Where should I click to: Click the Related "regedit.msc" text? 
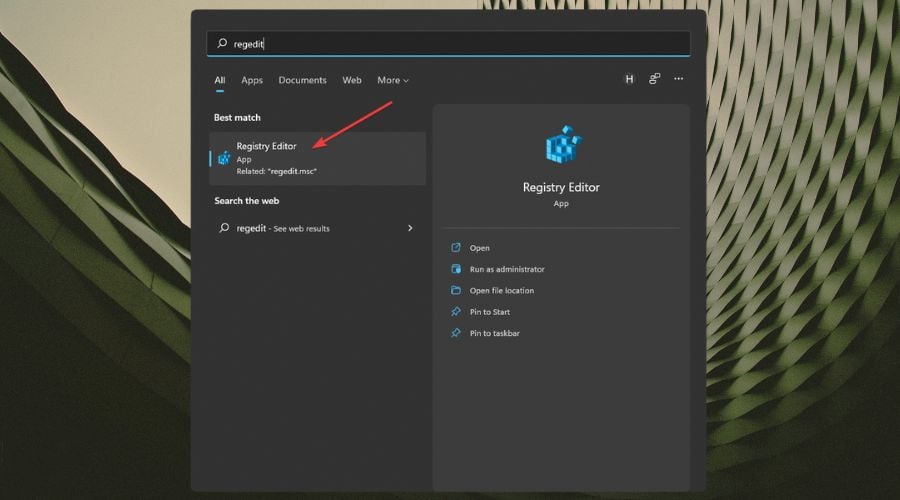[277, 171]
